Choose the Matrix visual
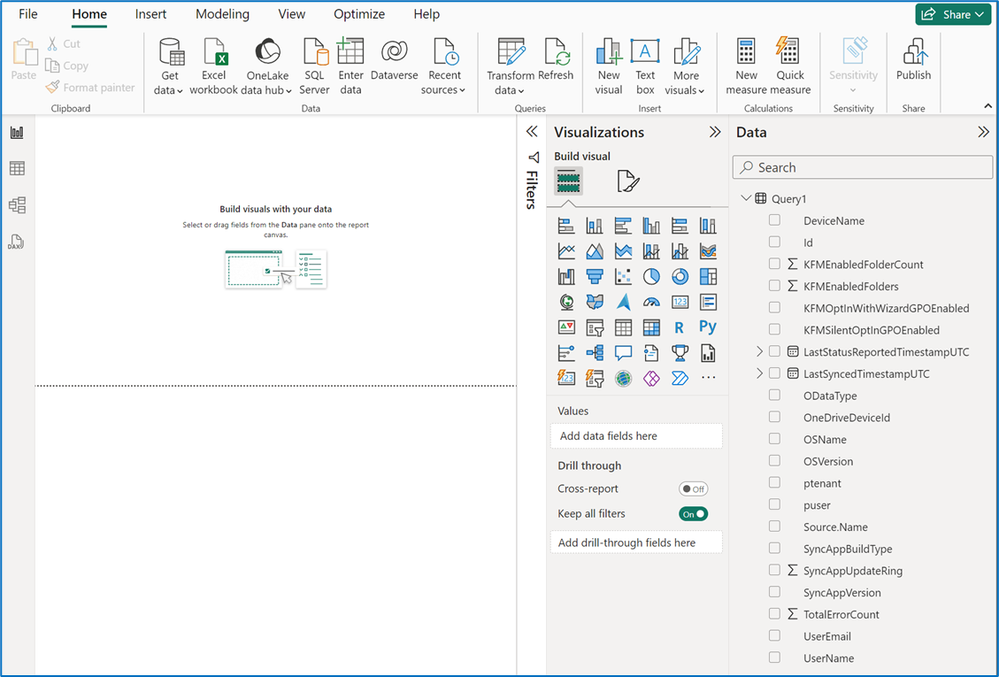999x677 pixels. (x=651, y=327)
